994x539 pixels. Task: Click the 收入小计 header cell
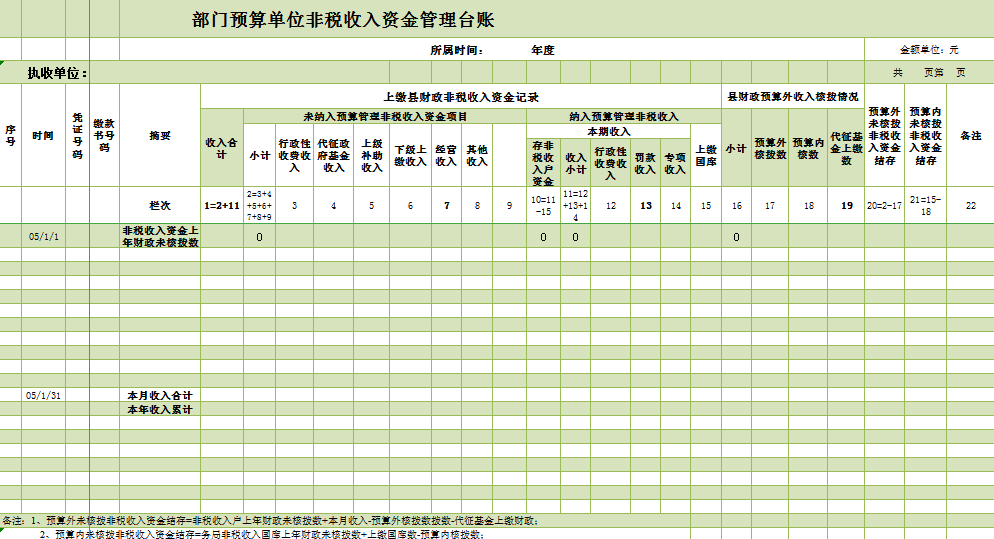click(576, 163)
